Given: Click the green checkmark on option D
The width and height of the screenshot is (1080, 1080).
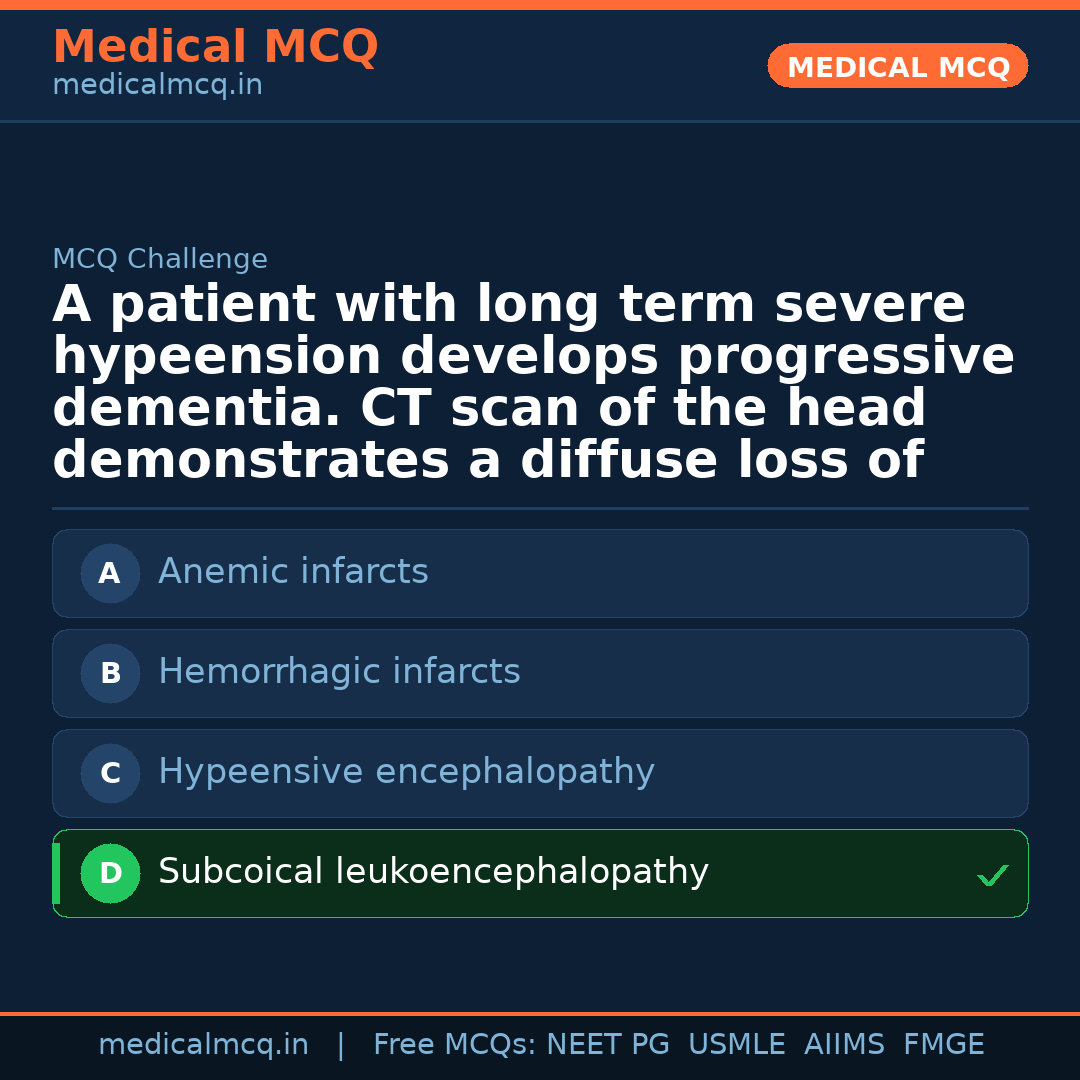Looking at the screenshot, I should pos(992,876).
